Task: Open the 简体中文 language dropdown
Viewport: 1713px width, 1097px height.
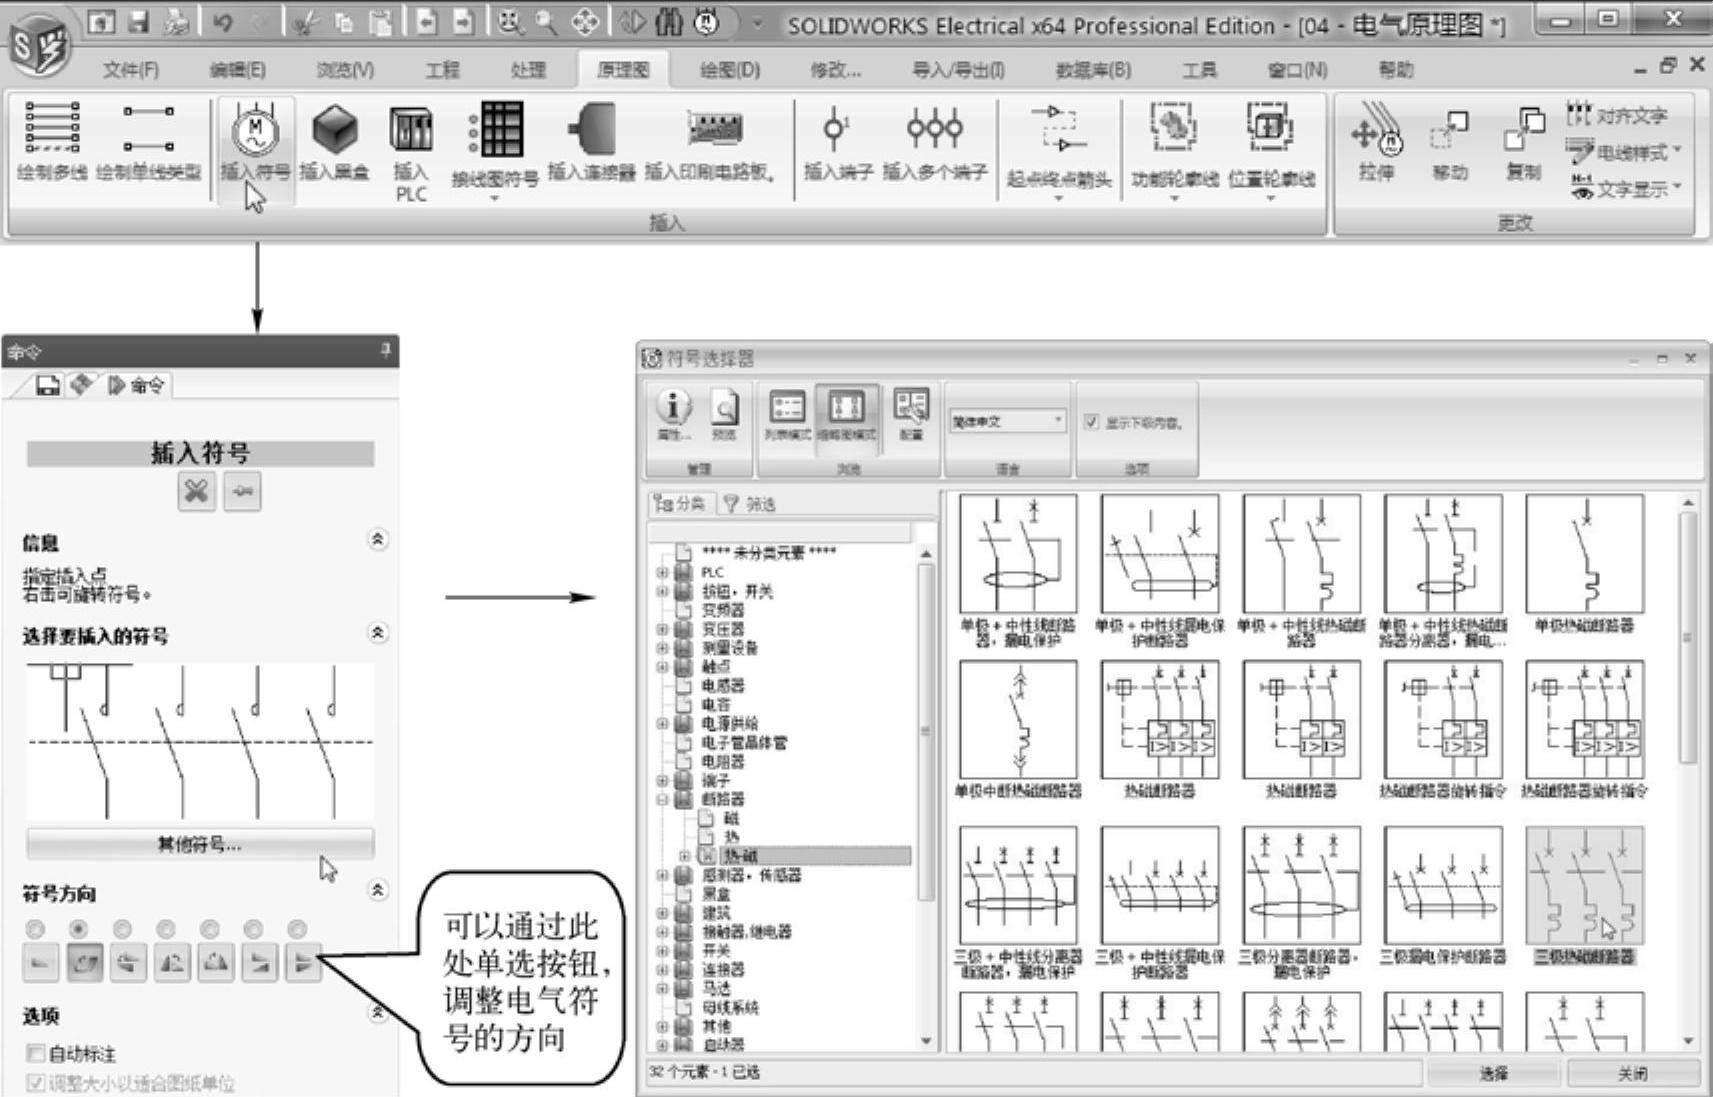Action: [1006, 422]
